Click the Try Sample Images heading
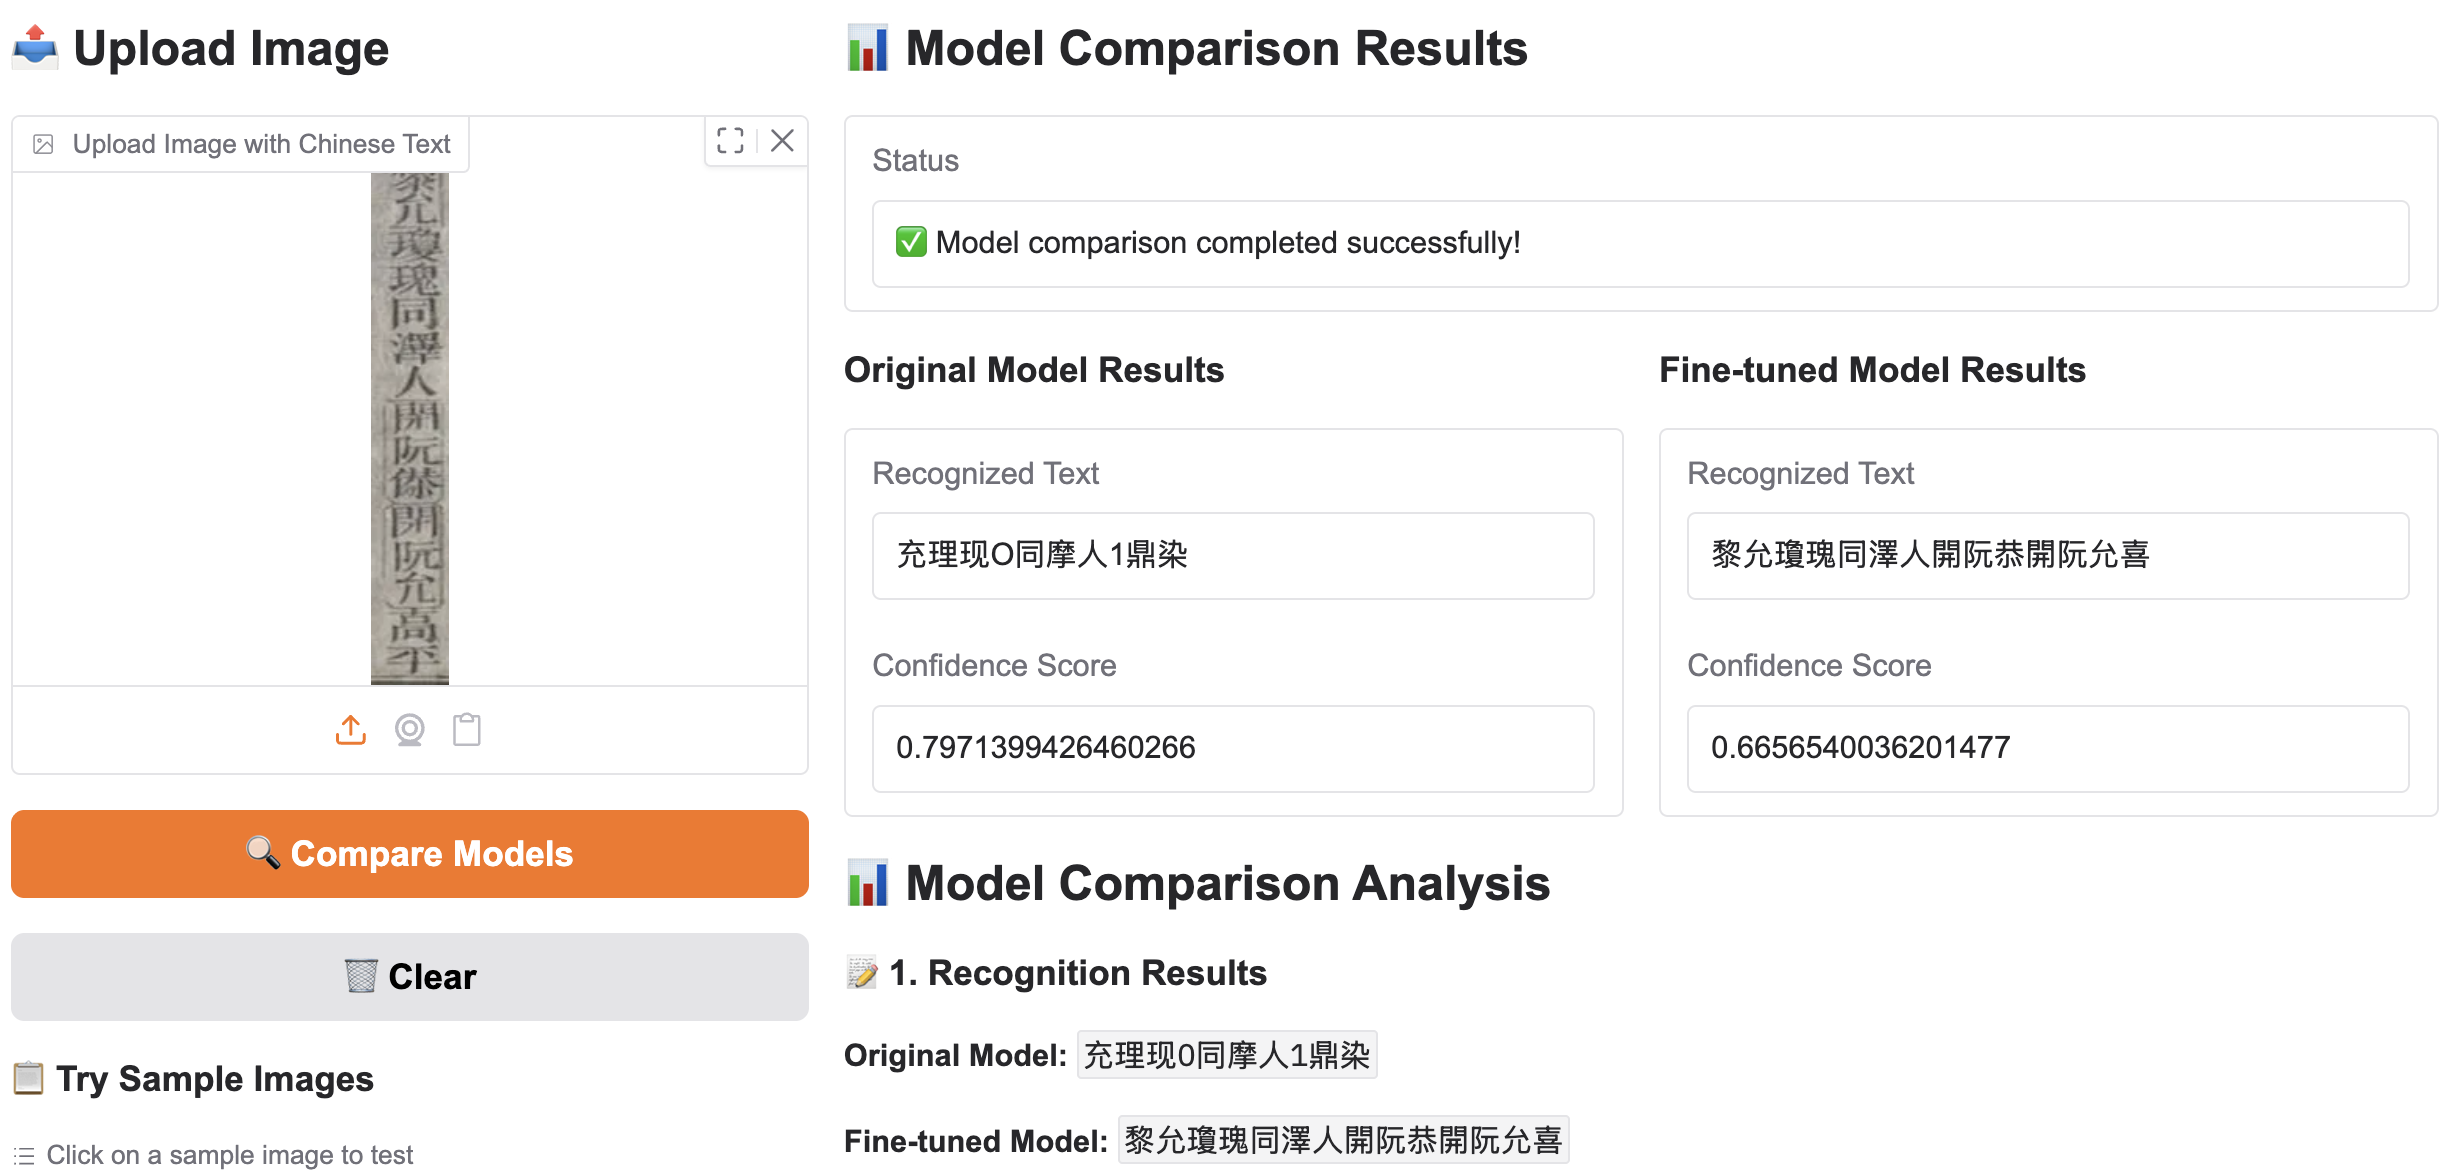 click(214, 1079)
